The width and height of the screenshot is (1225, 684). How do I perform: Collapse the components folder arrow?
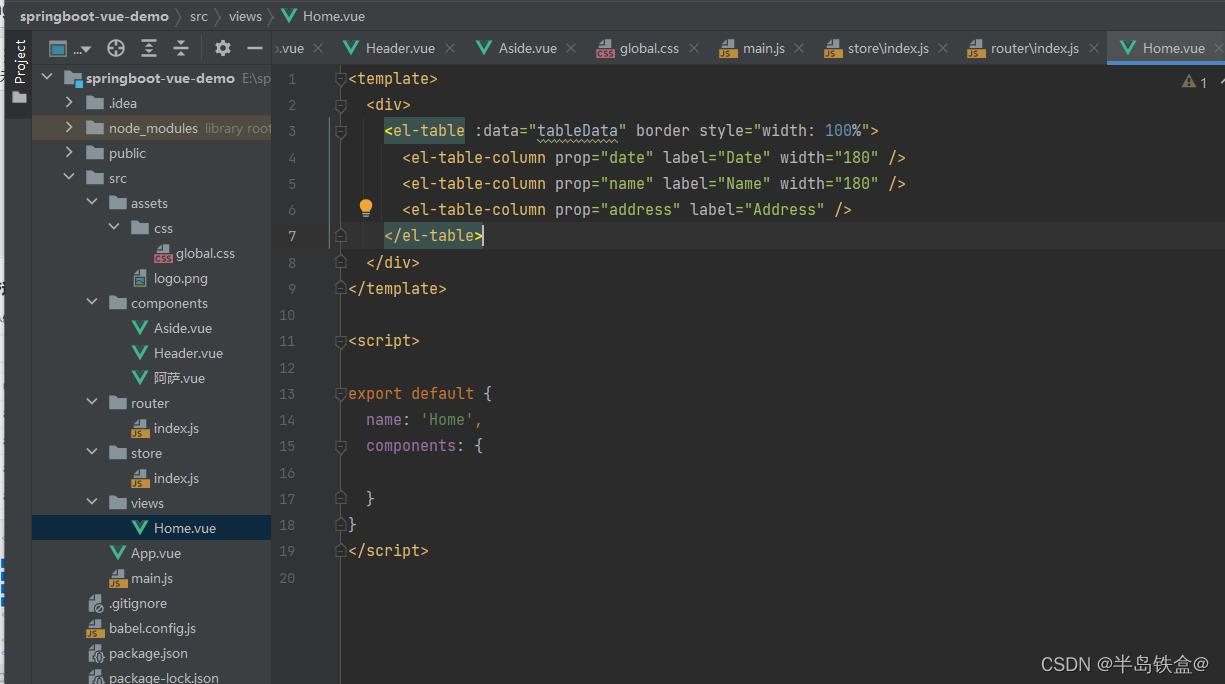click(92, 303)
